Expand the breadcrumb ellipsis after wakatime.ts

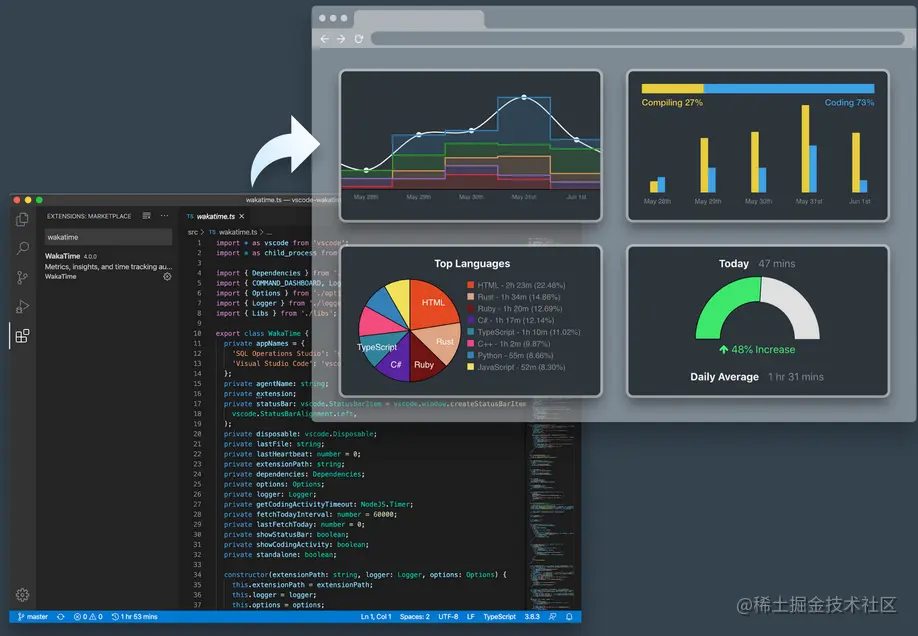coord(269,232)
